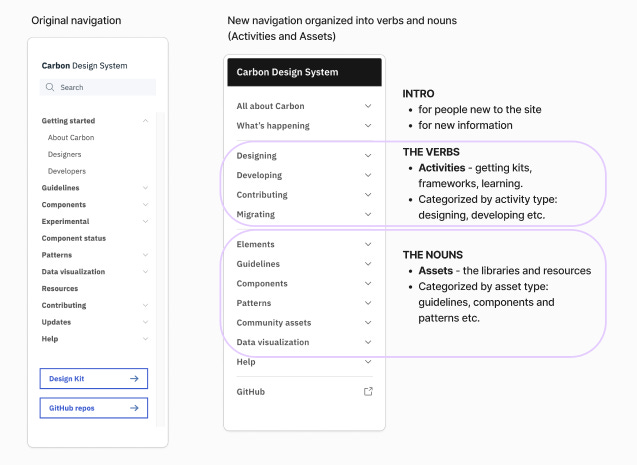Select Experimental menu label

(65, 221)
